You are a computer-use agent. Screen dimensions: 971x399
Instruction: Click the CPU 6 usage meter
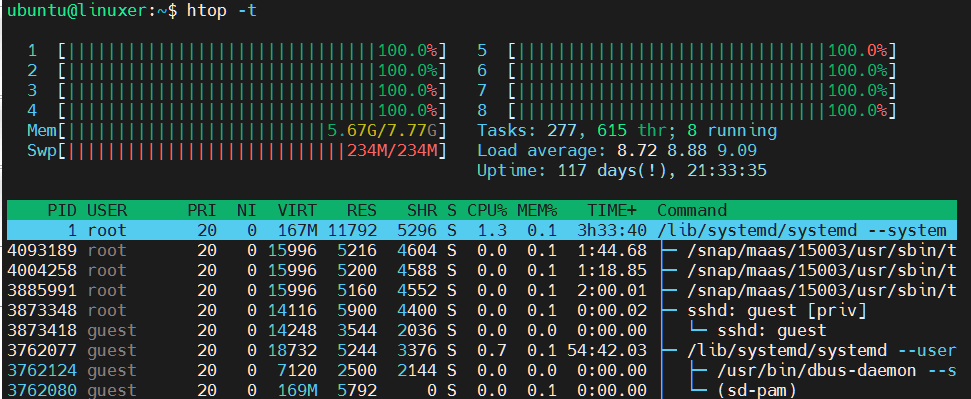click(687, 71)
